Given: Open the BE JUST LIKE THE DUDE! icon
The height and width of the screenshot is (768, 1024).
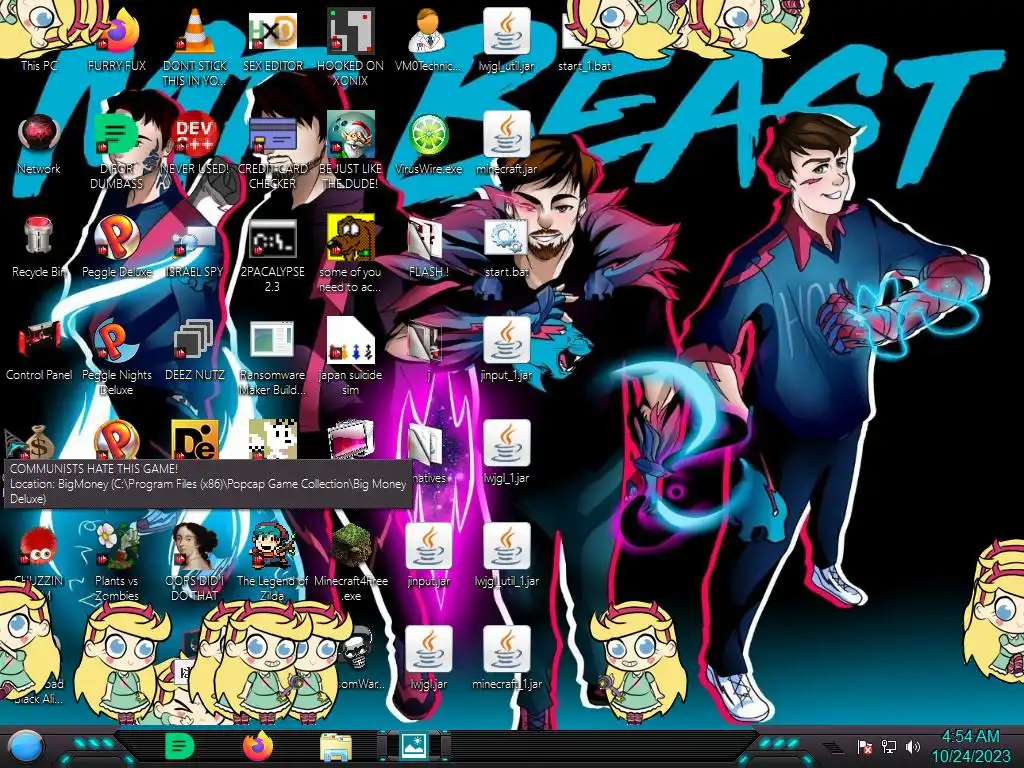Looking at the screenshot, I should (x=350, y=152).
